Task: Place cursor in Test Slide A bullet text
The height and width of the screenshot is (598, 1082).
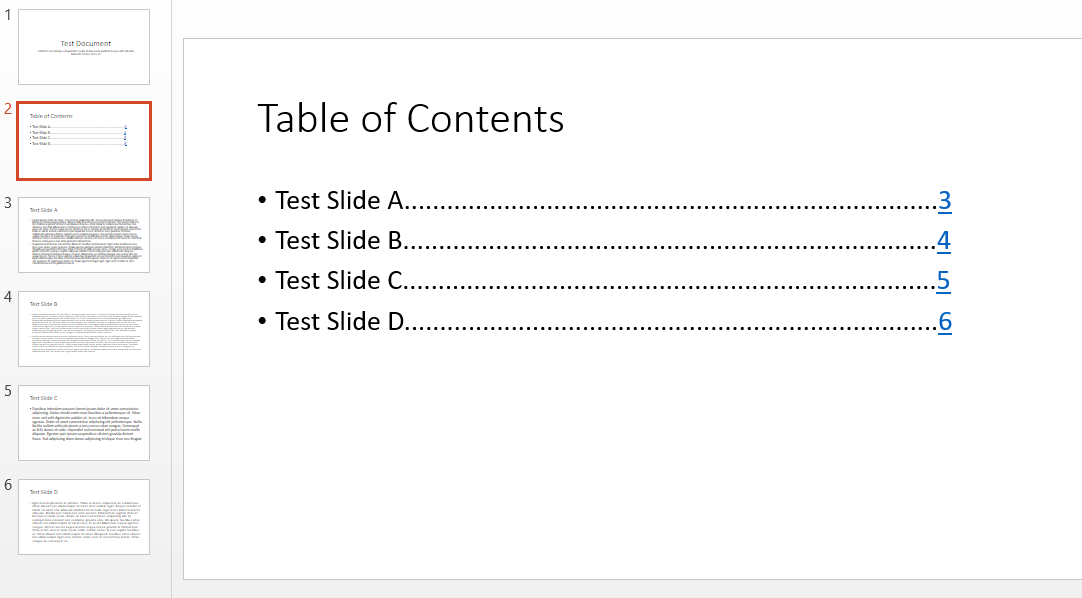Action: (338, 201)
